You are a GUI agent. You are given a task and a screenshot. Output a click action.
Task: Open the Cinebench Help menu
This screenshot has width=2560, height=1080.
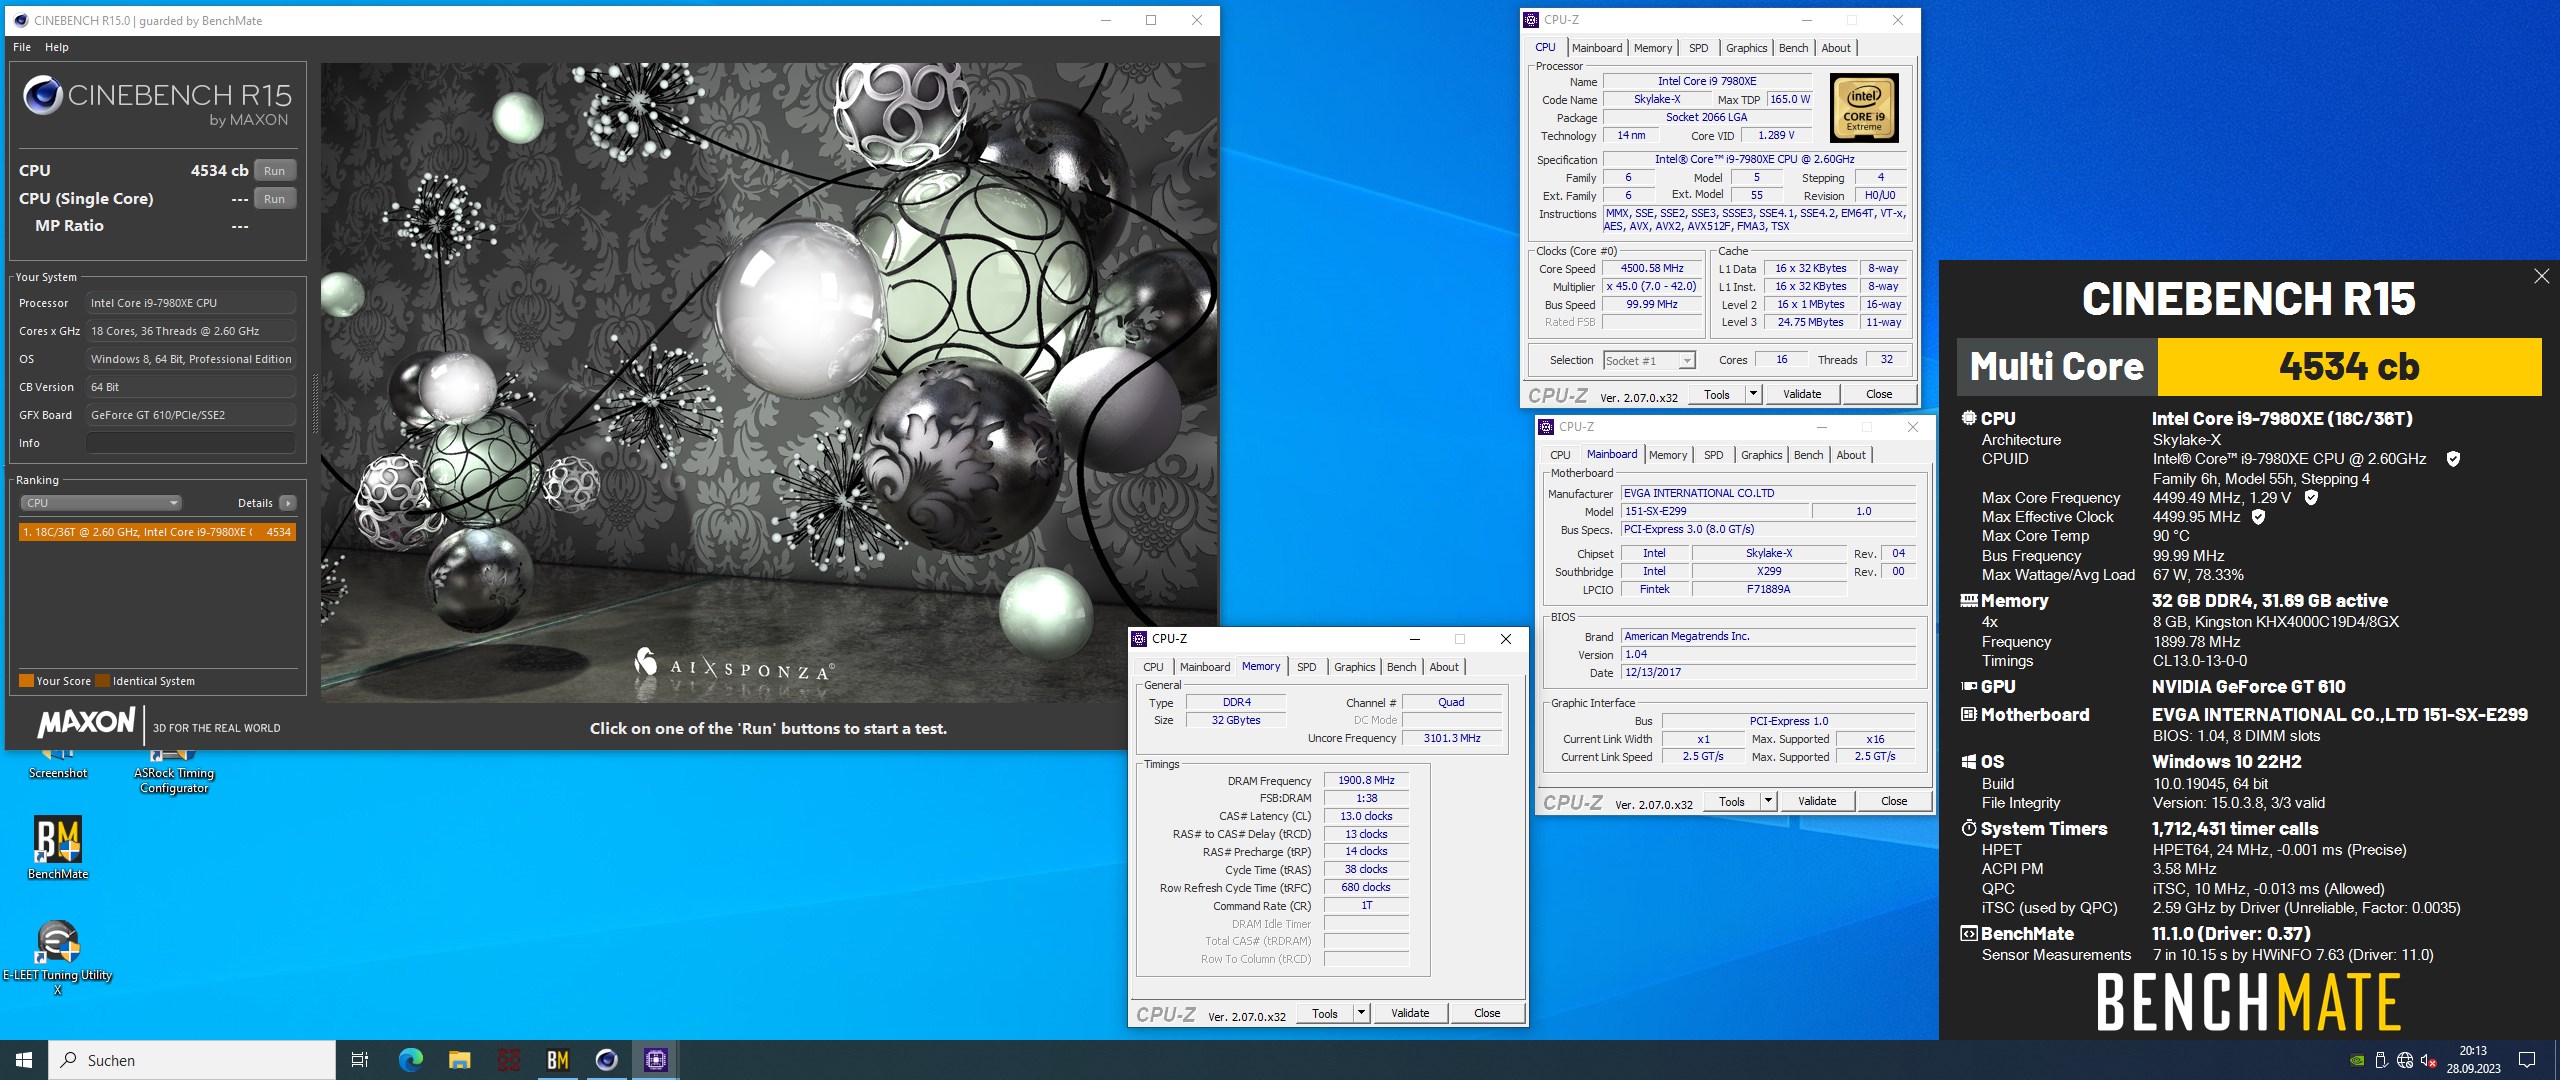pos(57,47)
